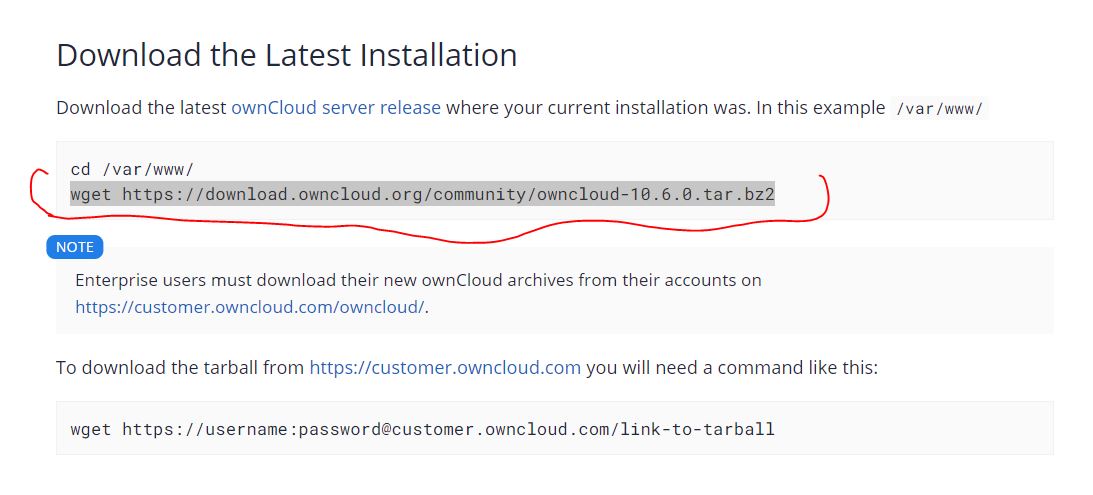
Task: Click the text 'To download the tarball from'
Action: 180,367
